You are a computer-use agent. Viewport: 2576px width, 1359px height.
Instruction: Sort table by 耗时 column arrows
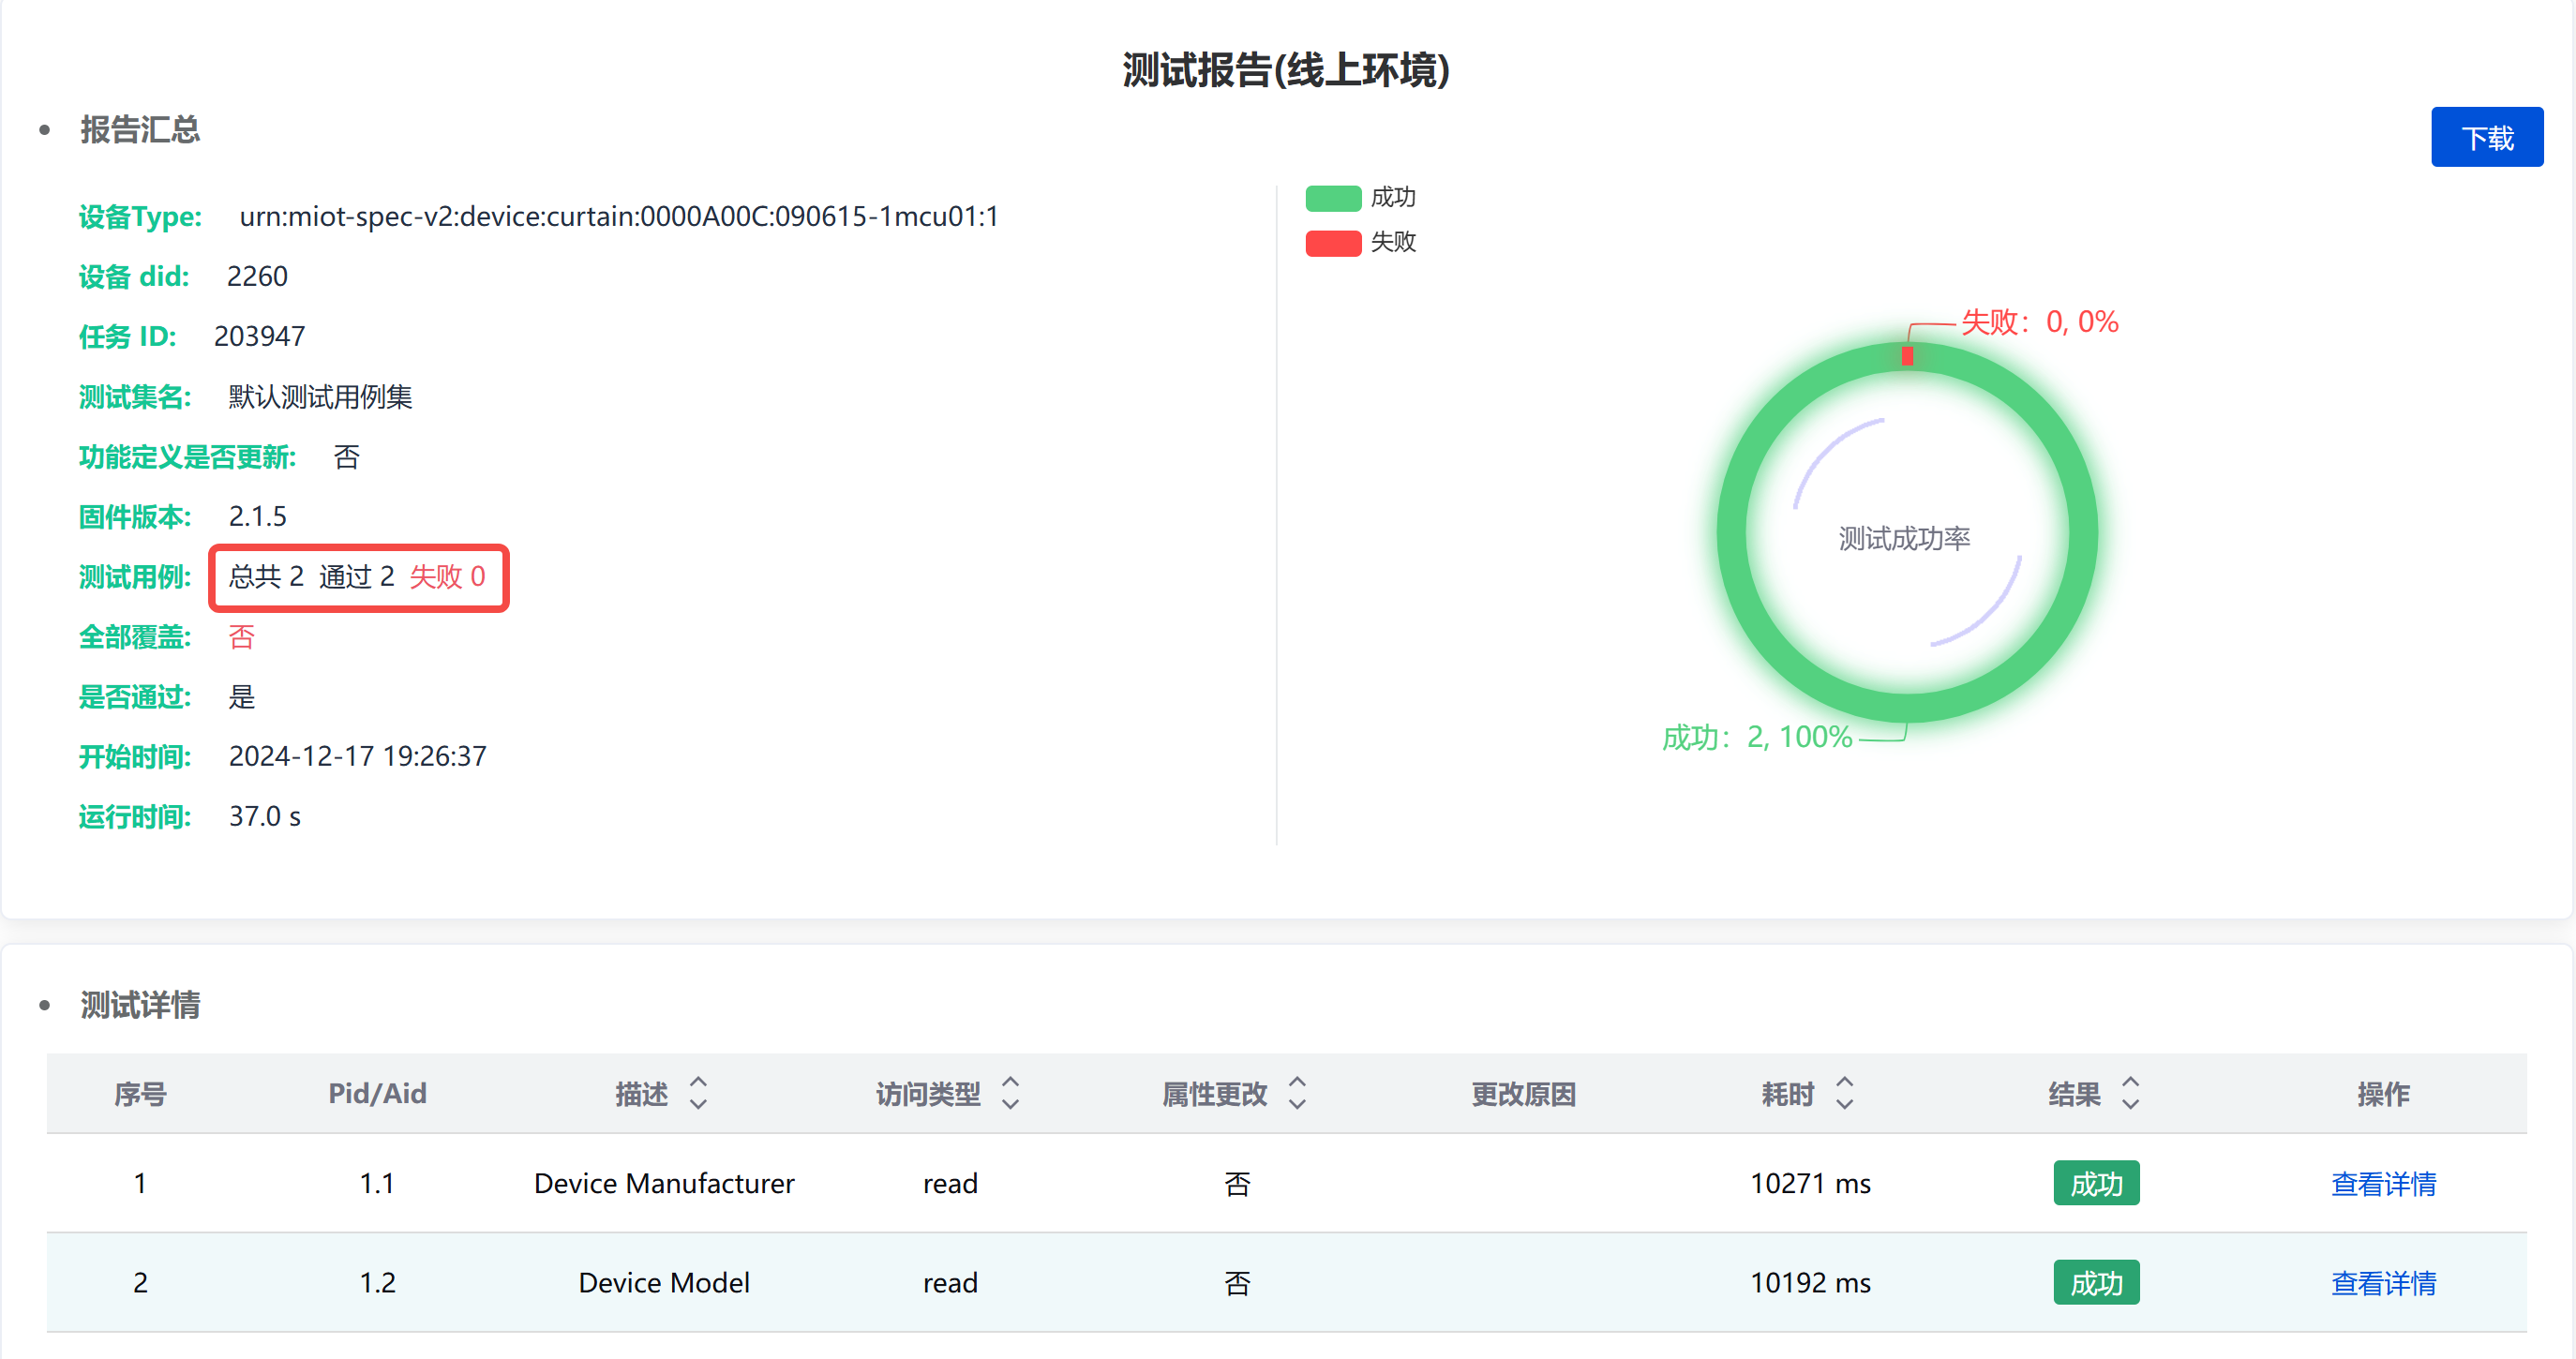click(x=1845, y=1093)
